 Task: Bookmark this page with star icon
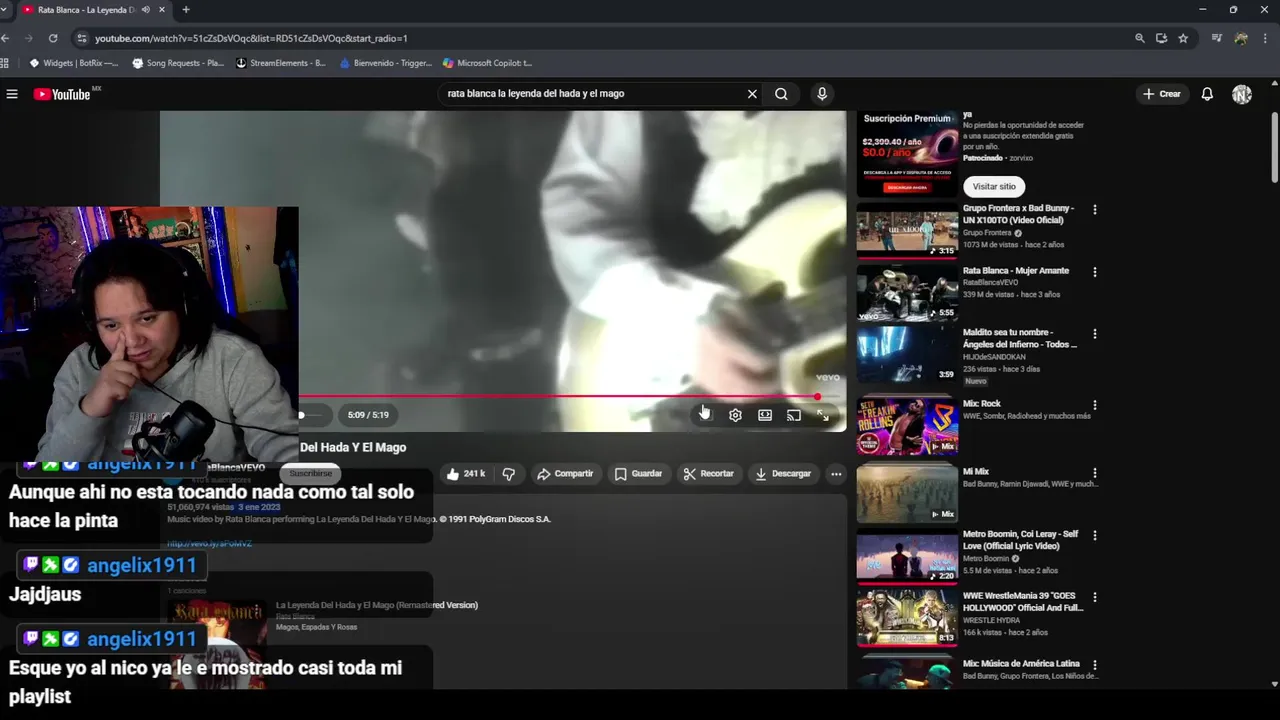pyautogui.click(x=1183, y=38)
